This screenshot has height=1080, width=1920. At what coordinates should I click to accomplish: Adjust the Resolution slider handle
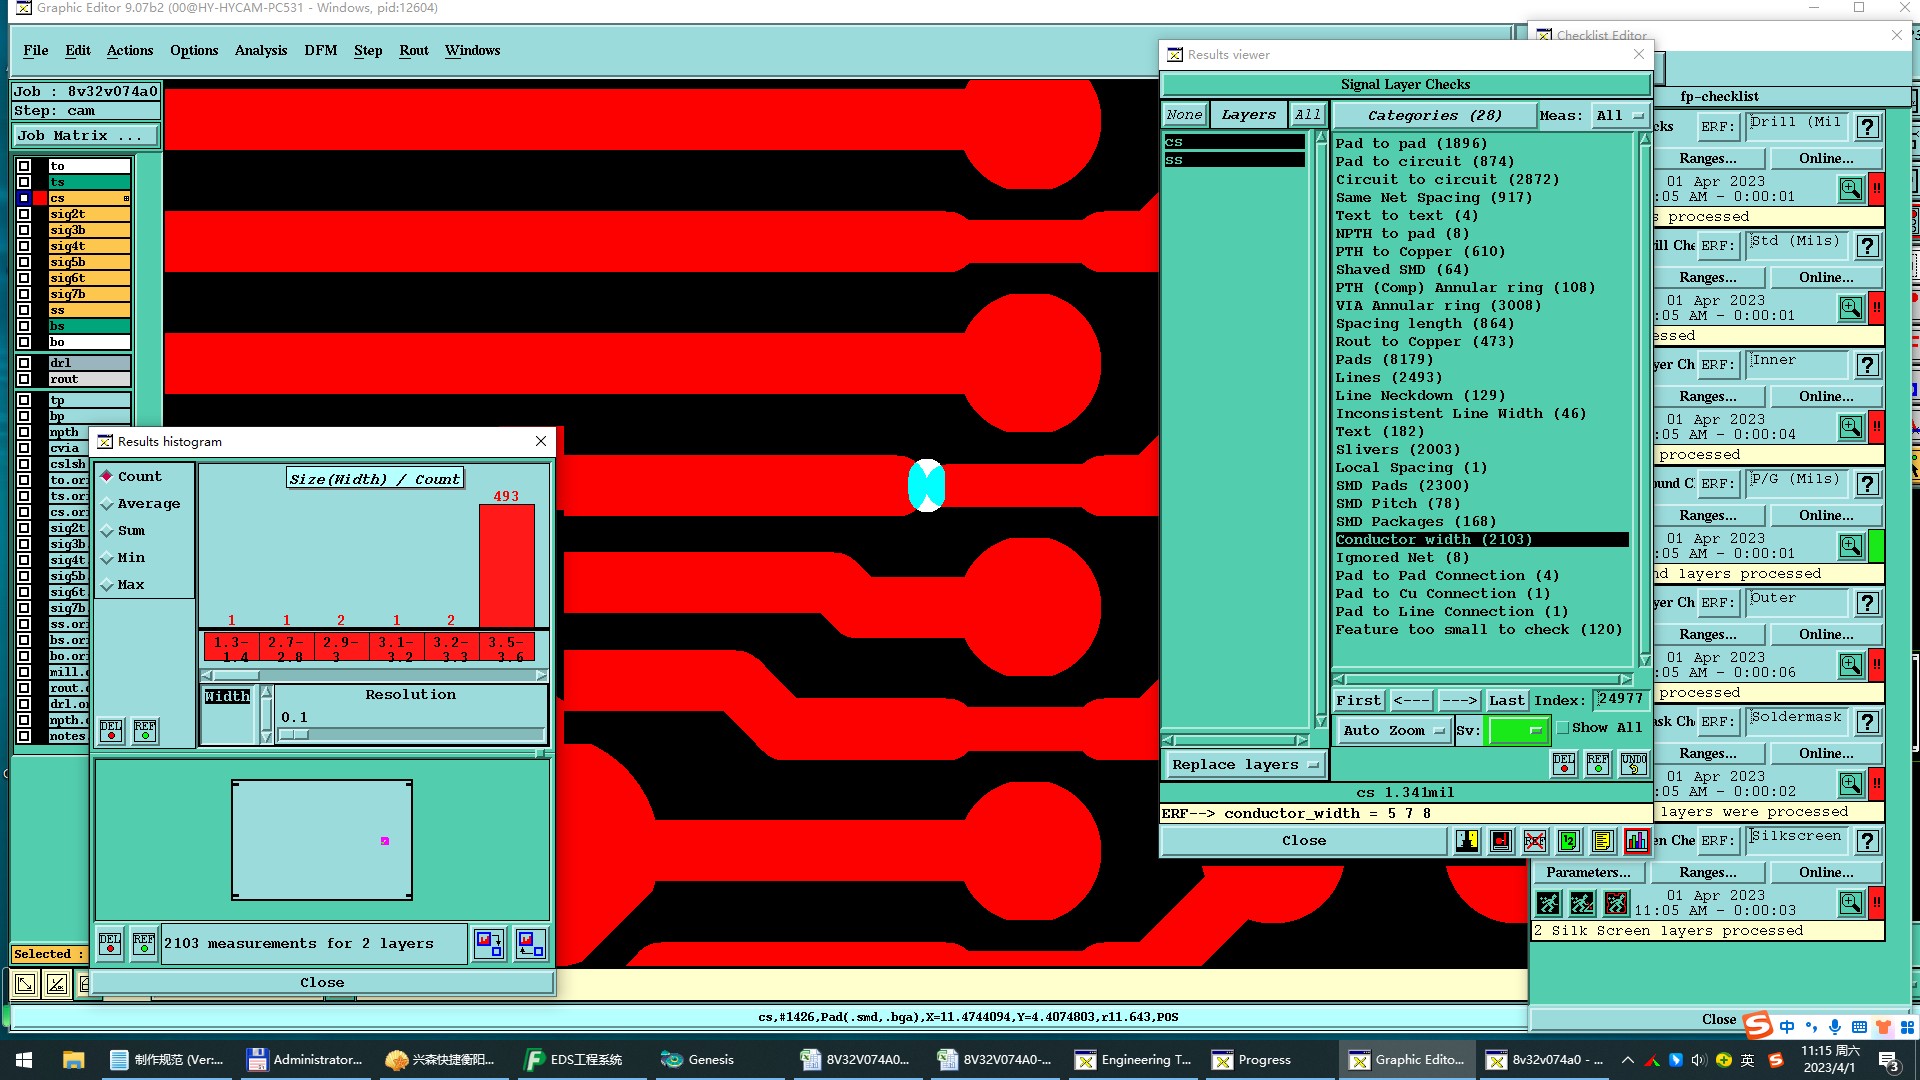(294, 734)
